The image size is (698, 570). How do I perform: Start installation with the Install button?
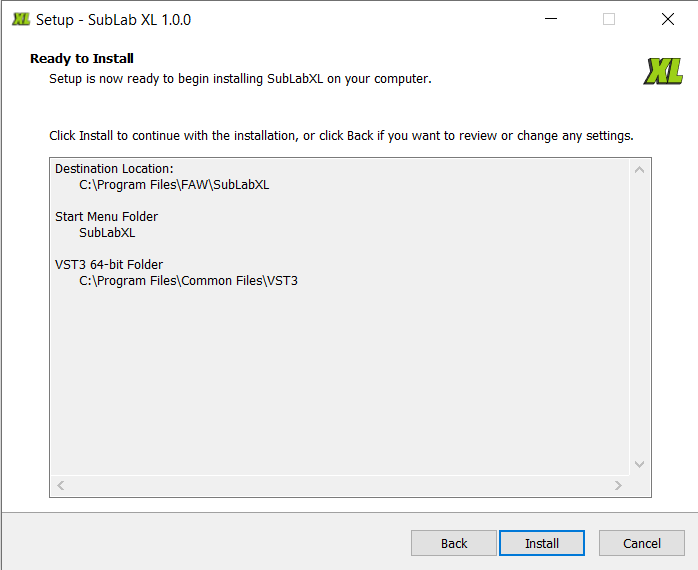[x=542, y=543]
